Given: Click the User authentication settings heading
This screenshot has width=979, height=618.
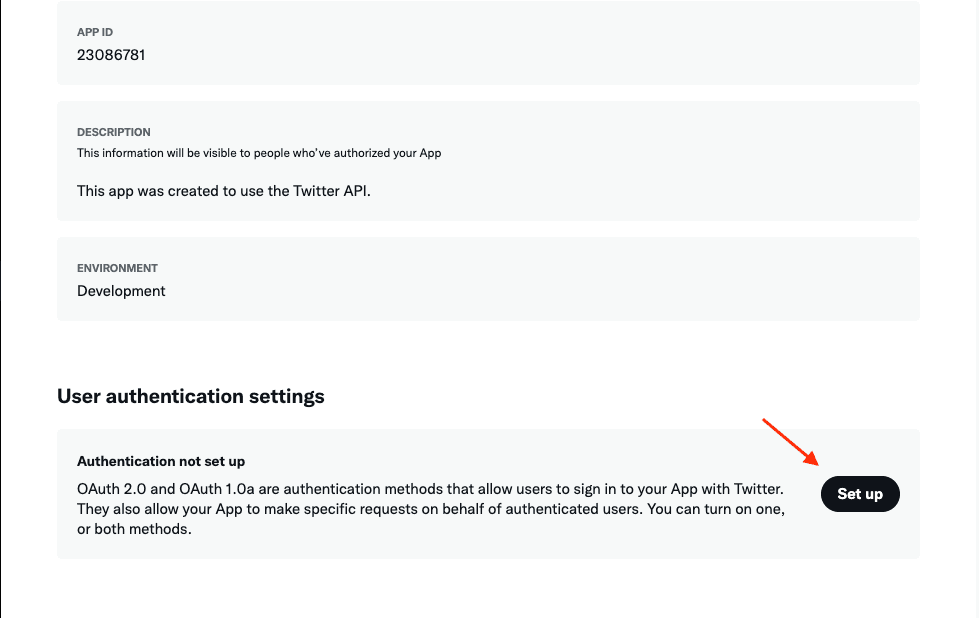Looking at the screenshot, I should click(190, 396).
